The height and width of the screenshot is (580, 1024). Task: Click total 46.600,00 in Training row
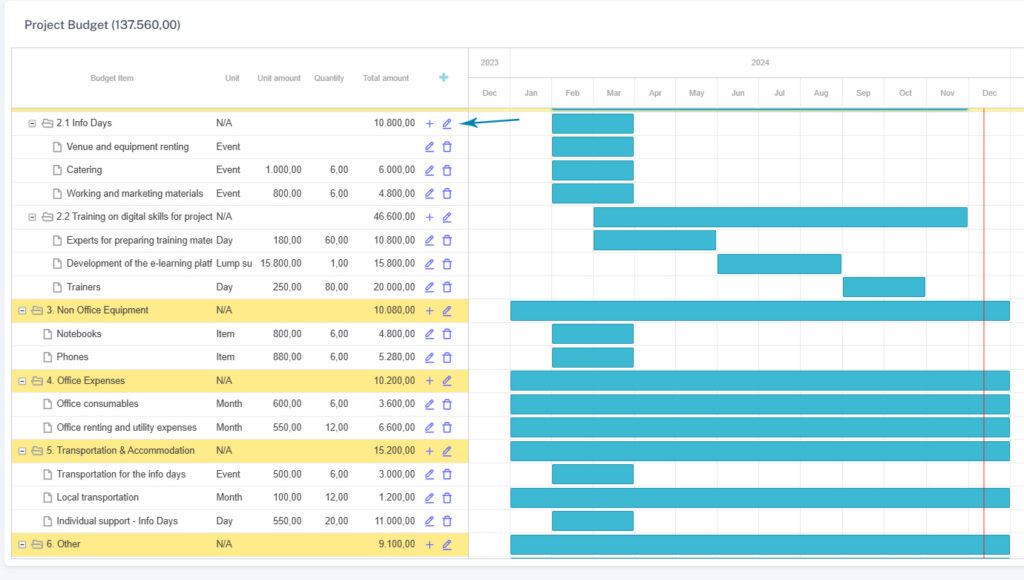pos(394,216)
